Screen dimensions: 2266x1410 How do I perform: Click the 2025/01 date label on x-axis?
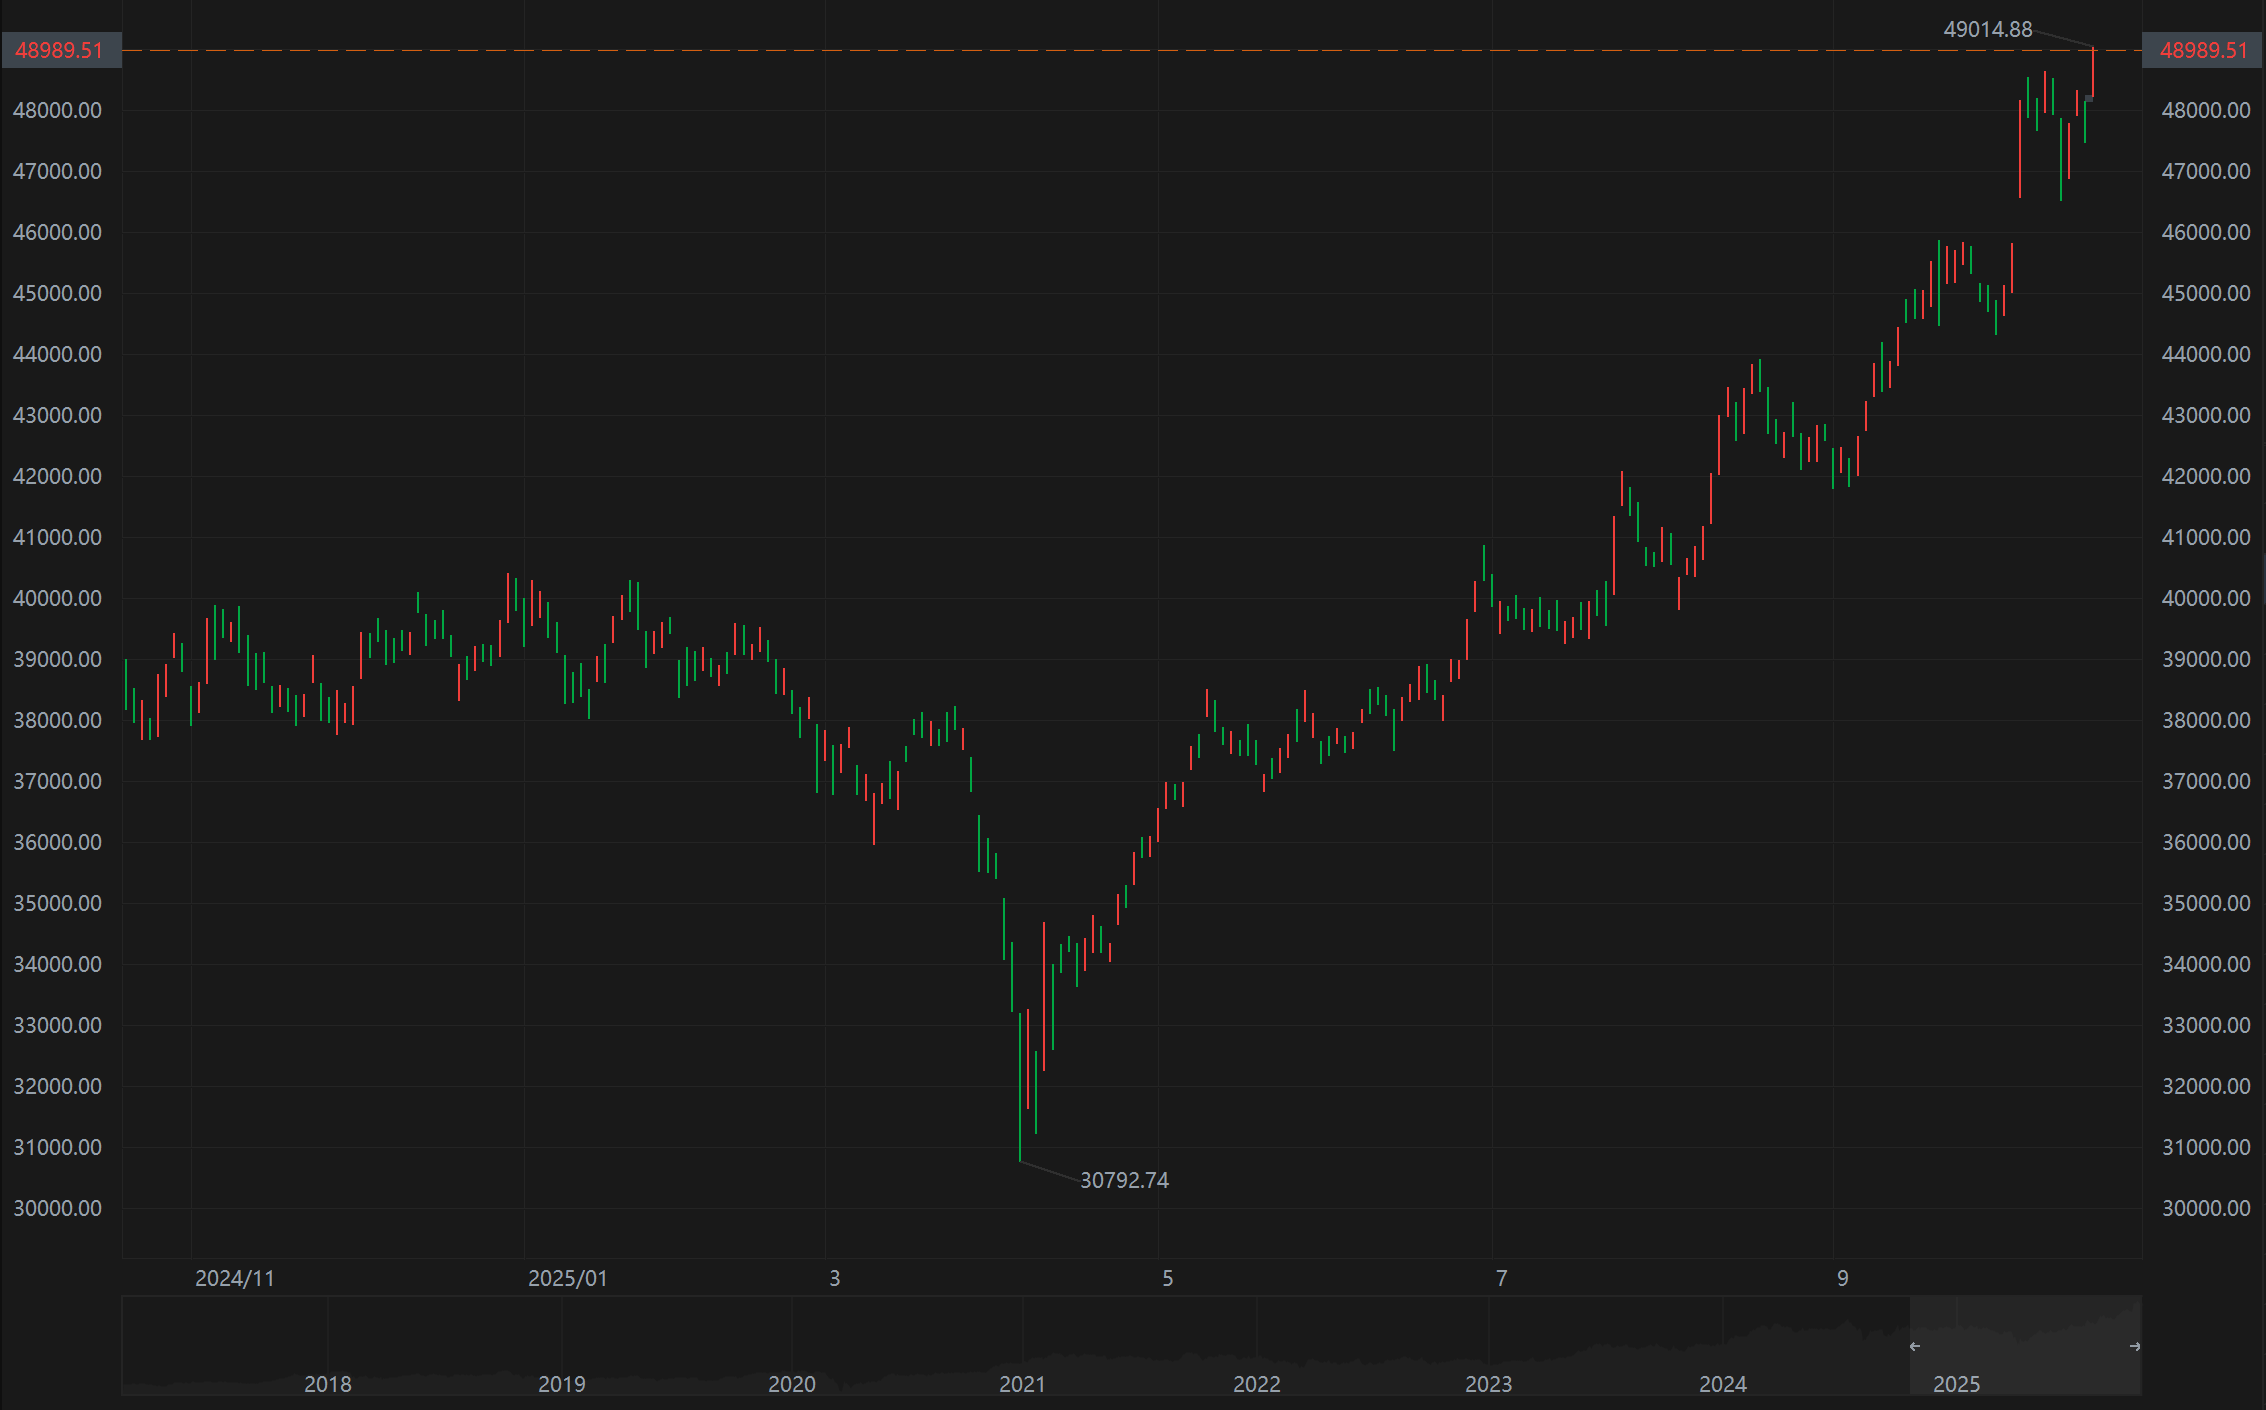[x=567, y=1278]
